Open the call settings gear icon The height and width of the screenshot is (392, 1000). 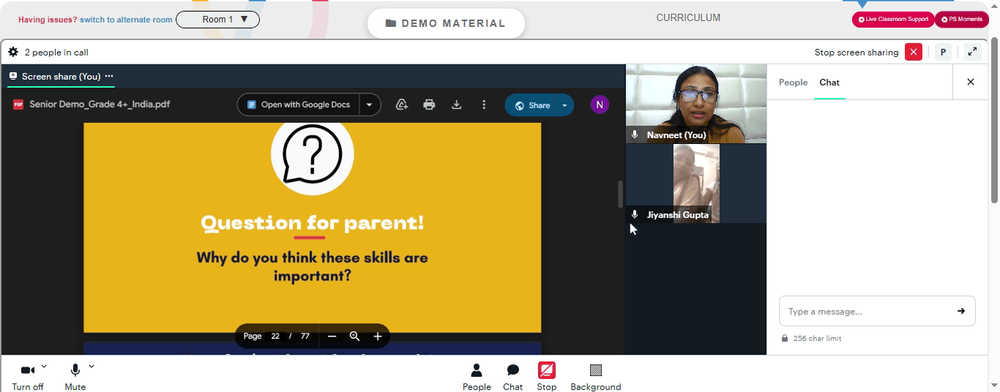pos(13,52)
